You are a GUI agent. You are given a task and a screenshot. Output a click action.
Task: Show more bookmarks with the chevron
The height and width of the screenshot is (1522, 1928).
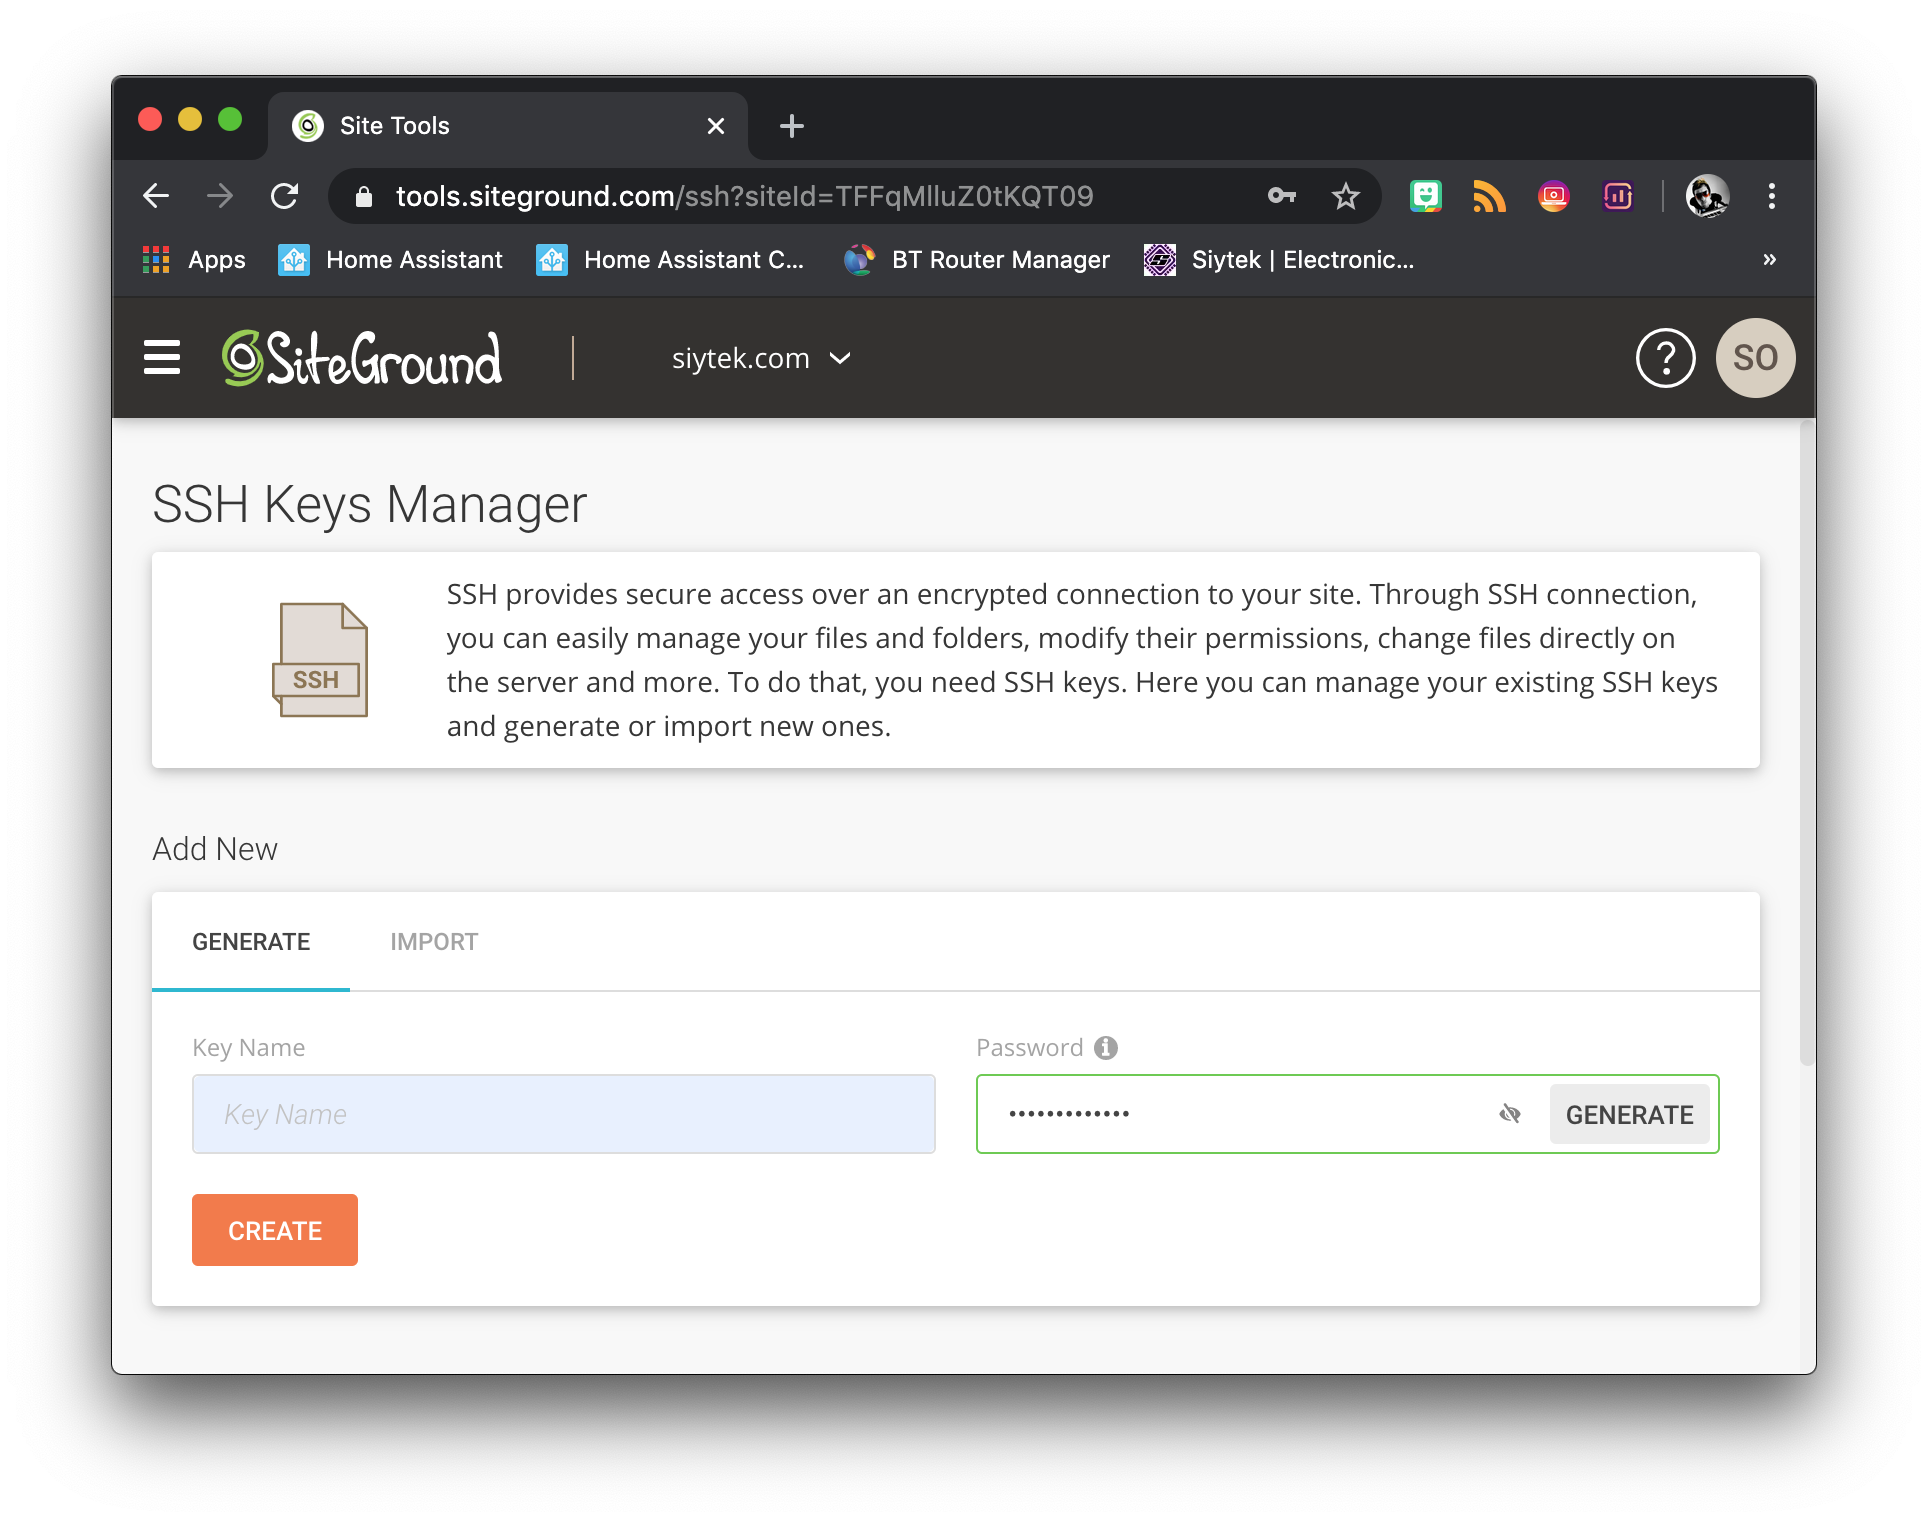[x=1769, y=260]
